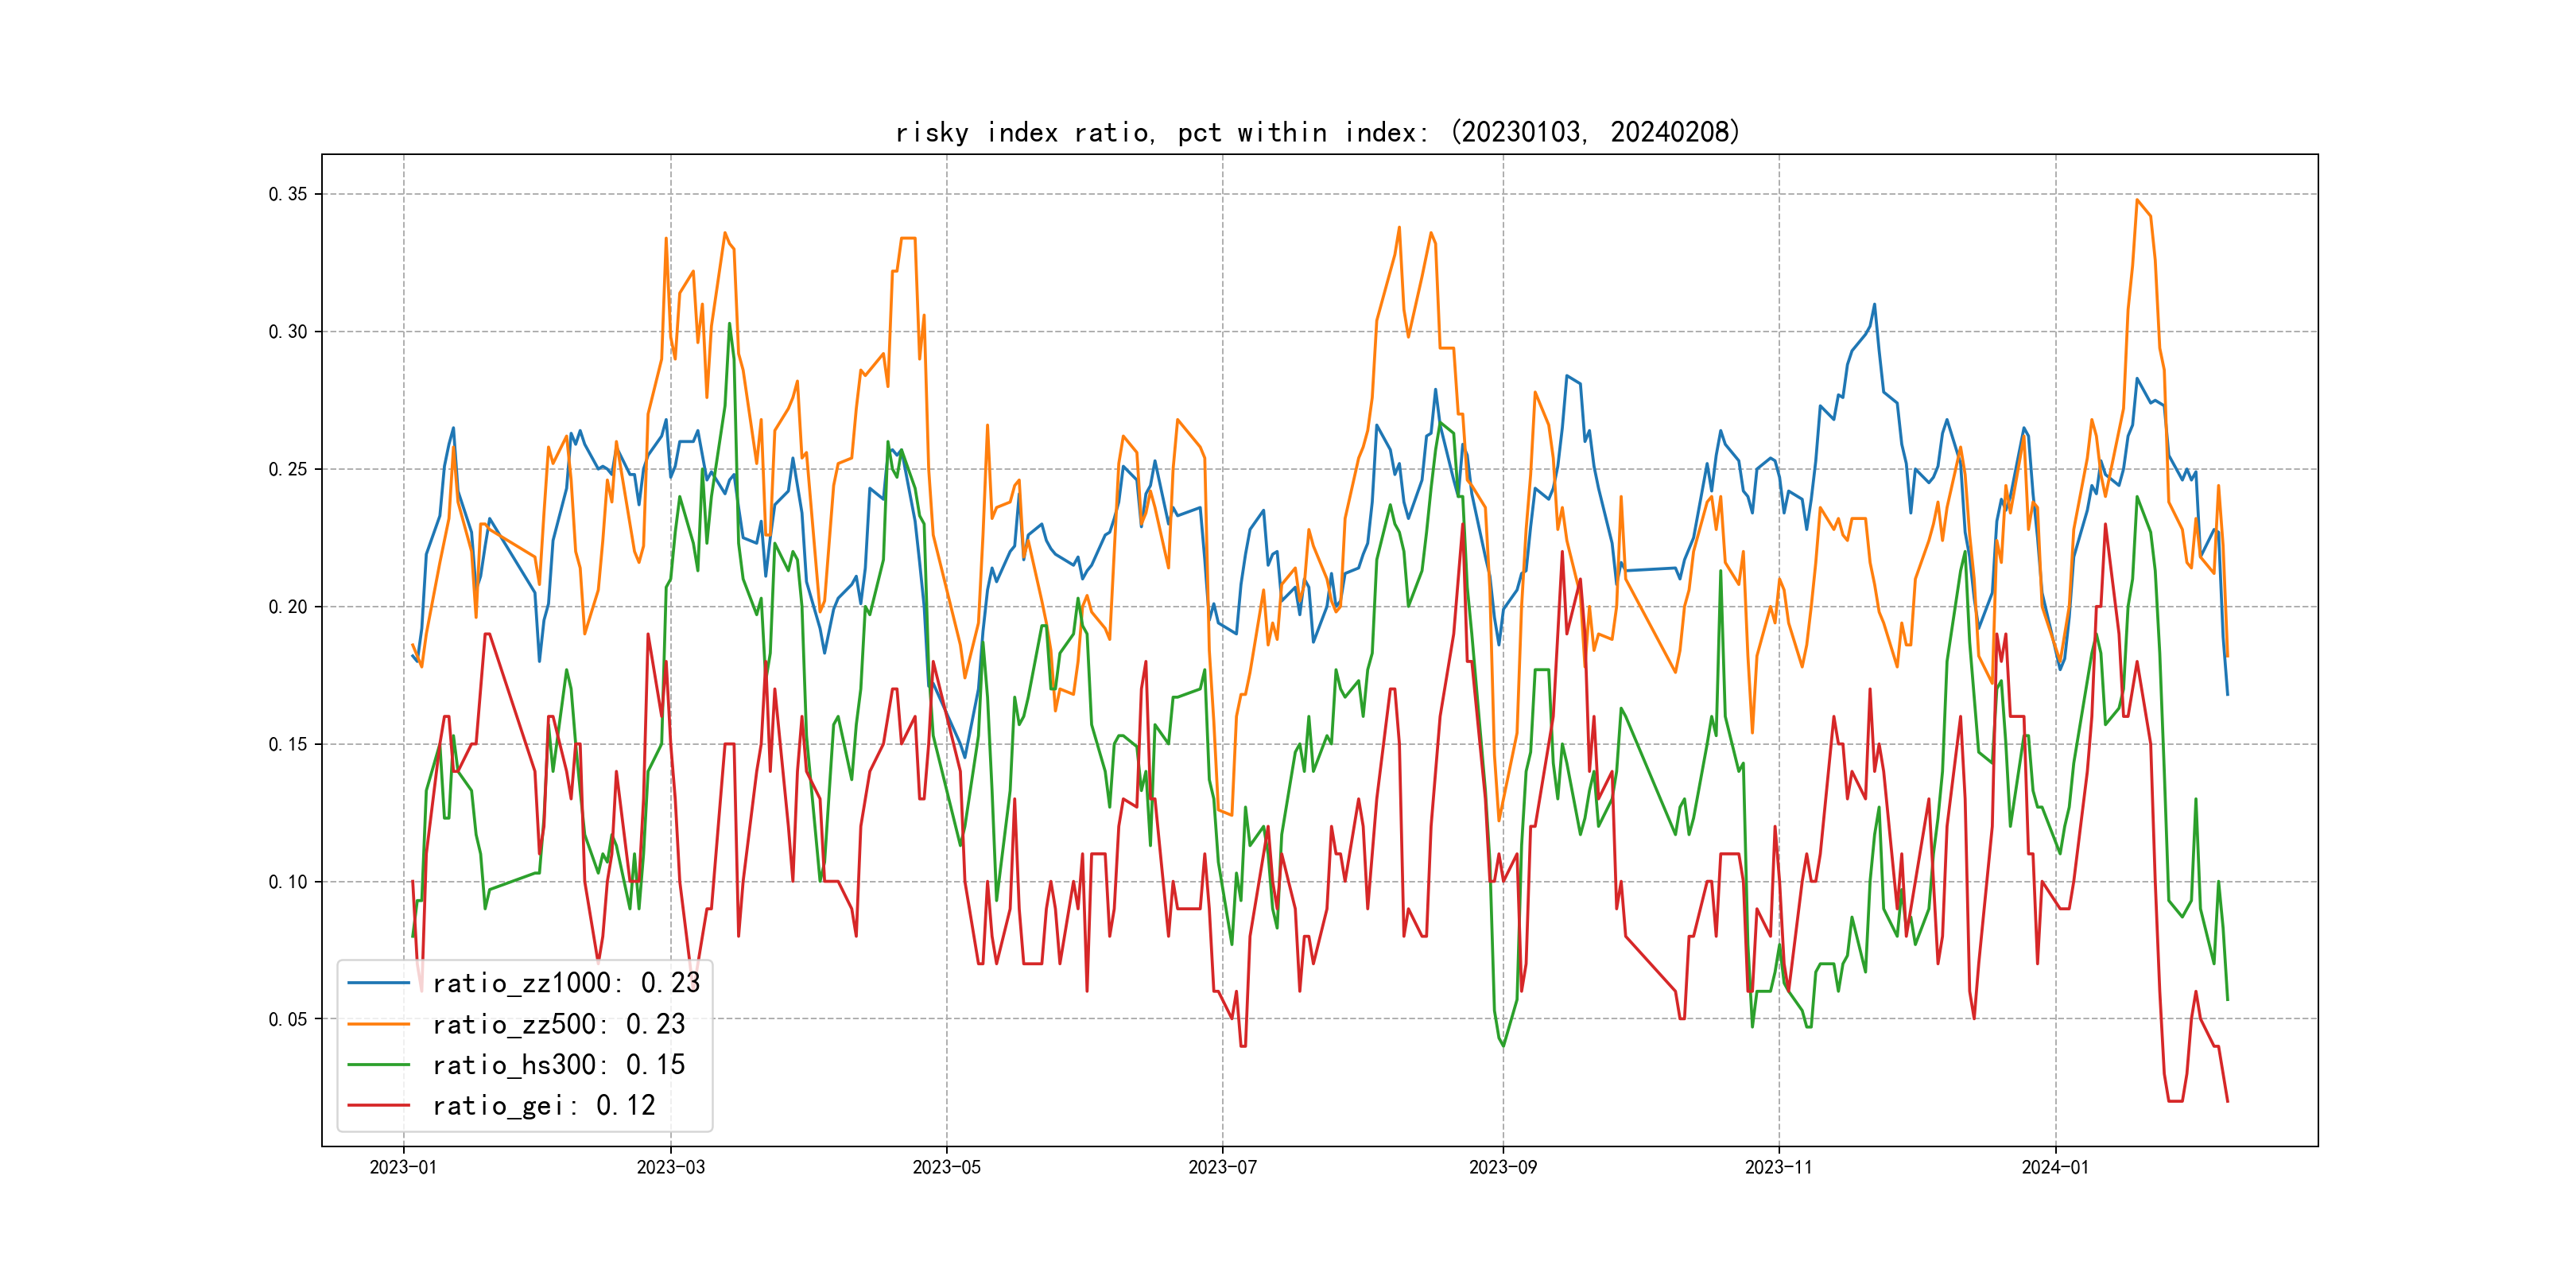
Task: Click the 2023-09 x-axis tick label
Action: click(x=1502, y=1167)
